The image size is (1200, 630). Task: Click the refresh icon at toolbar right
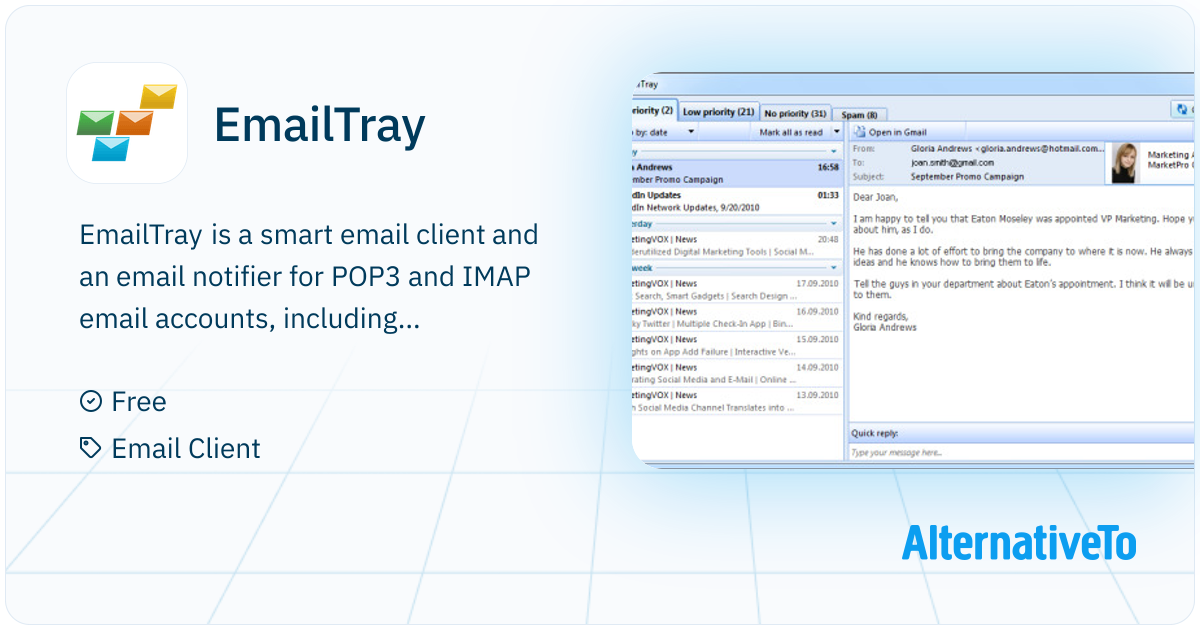(1184, 110)
